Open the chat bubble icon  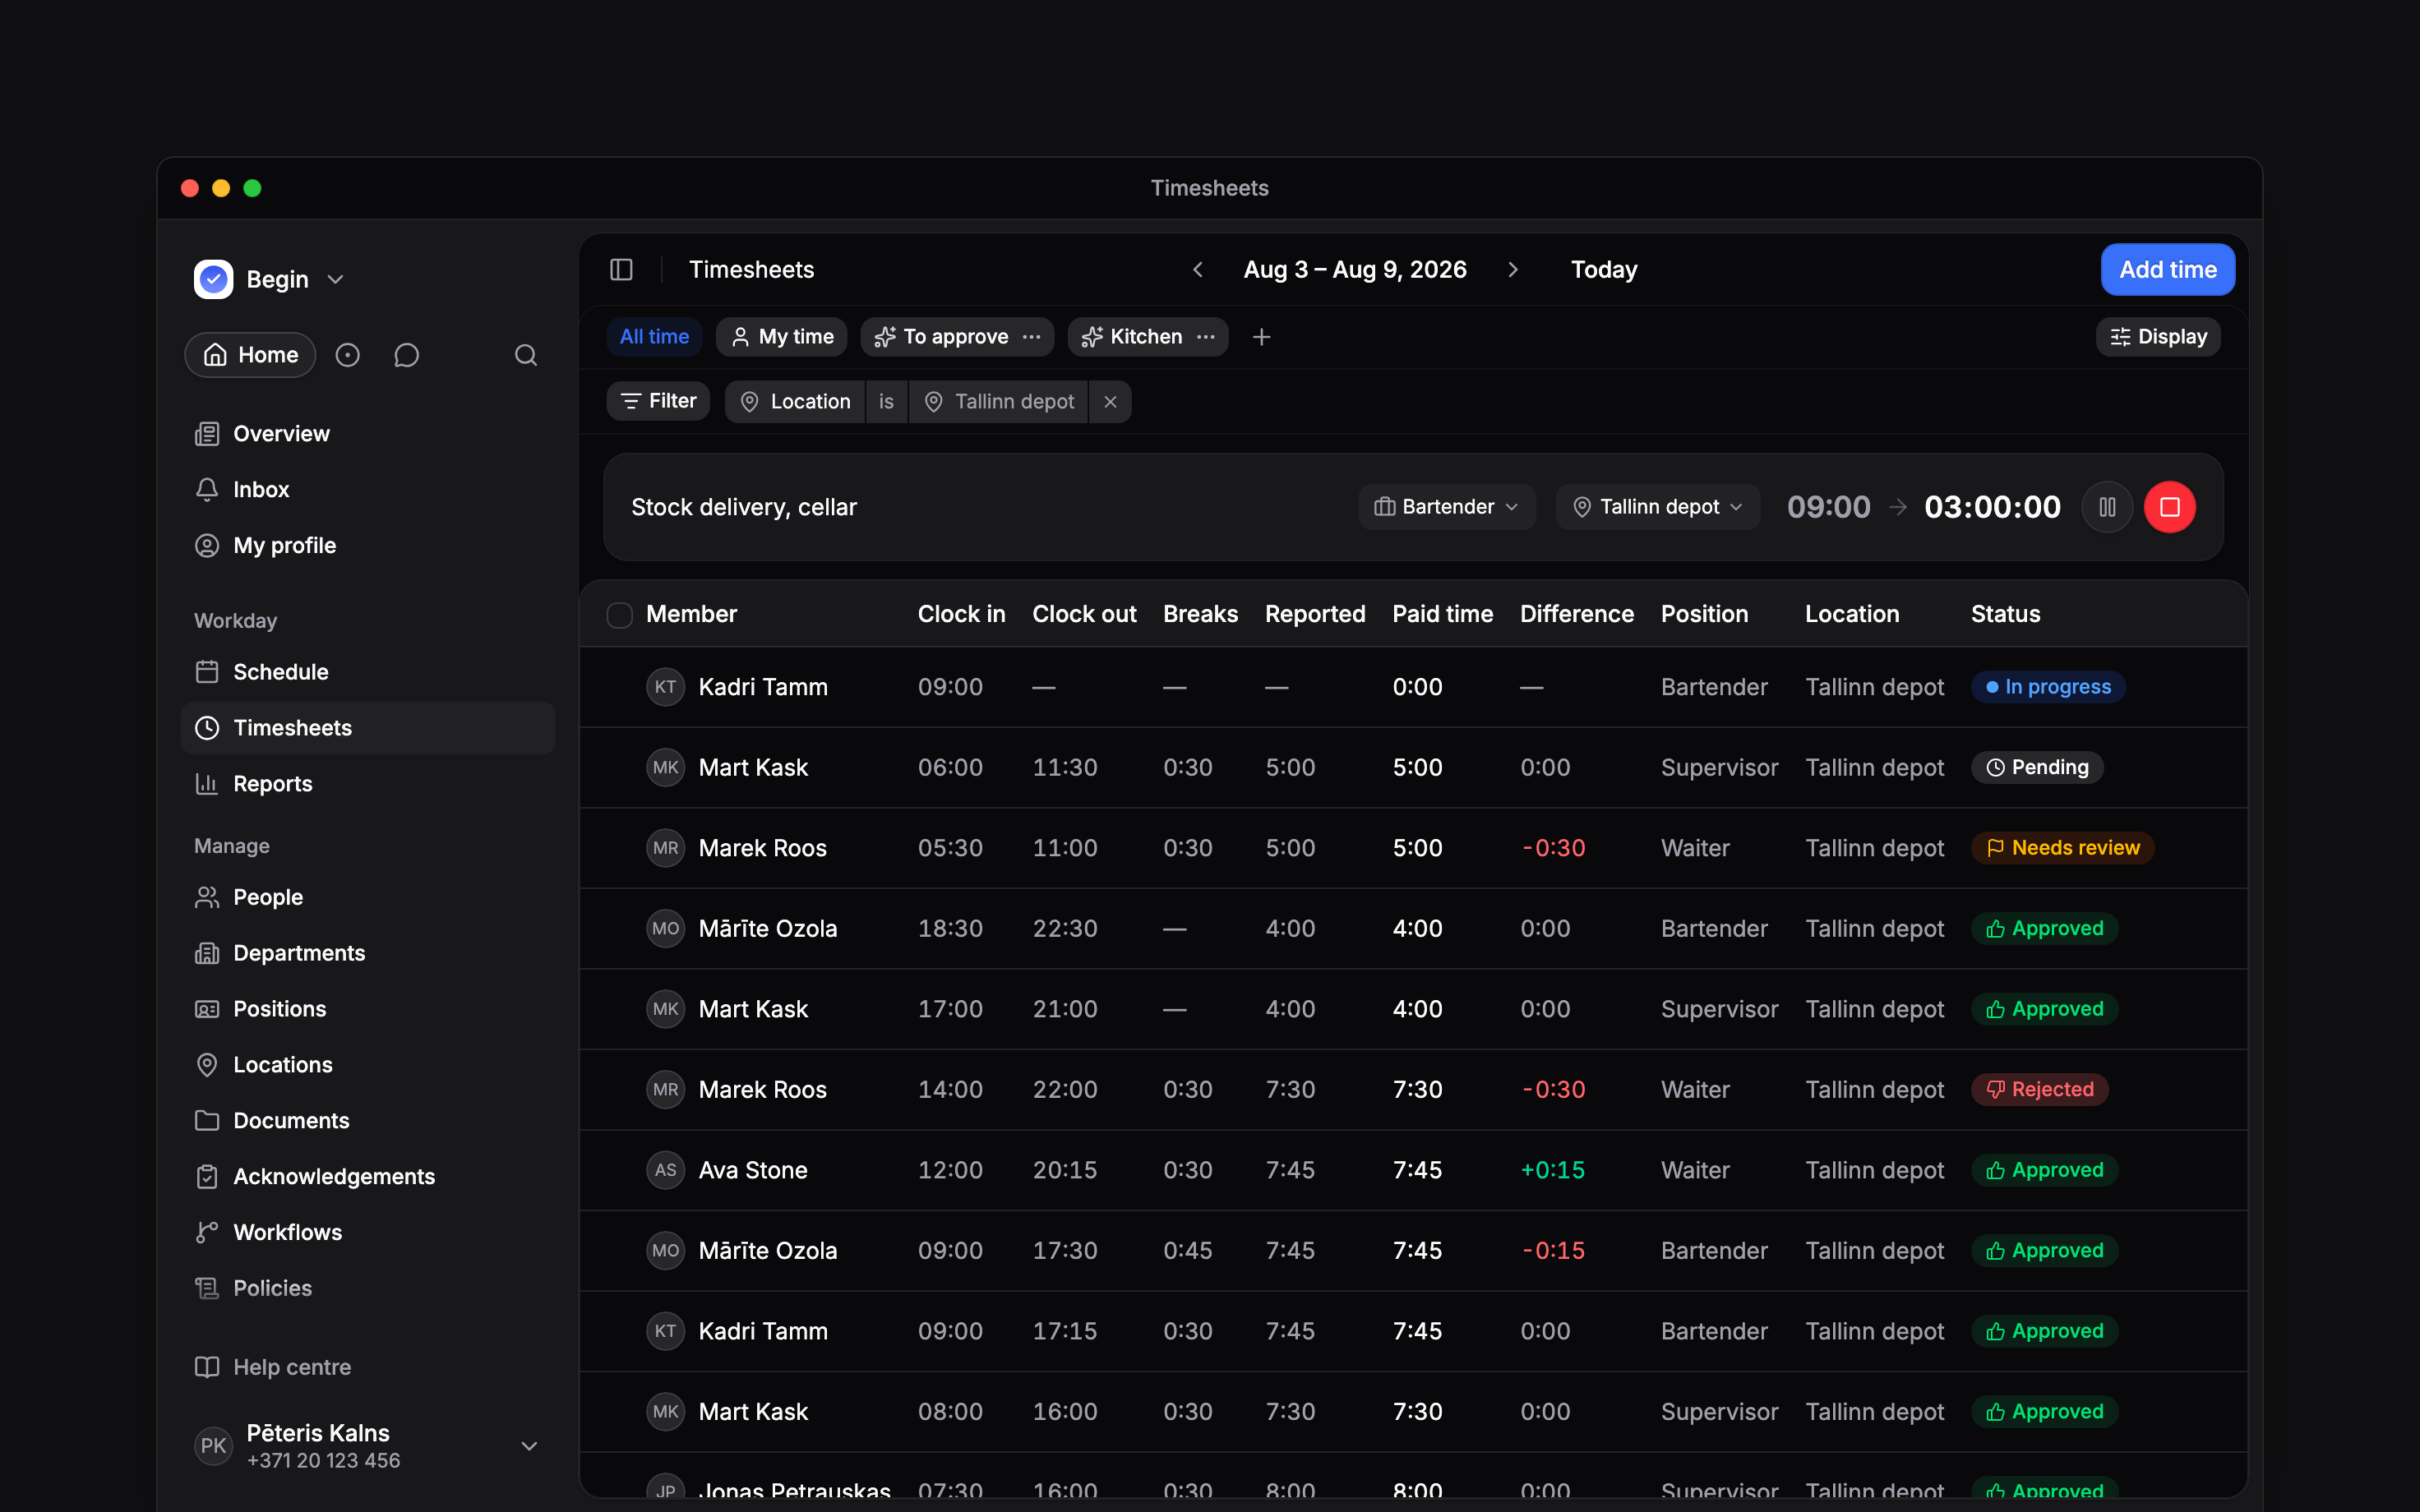point(406,355)
